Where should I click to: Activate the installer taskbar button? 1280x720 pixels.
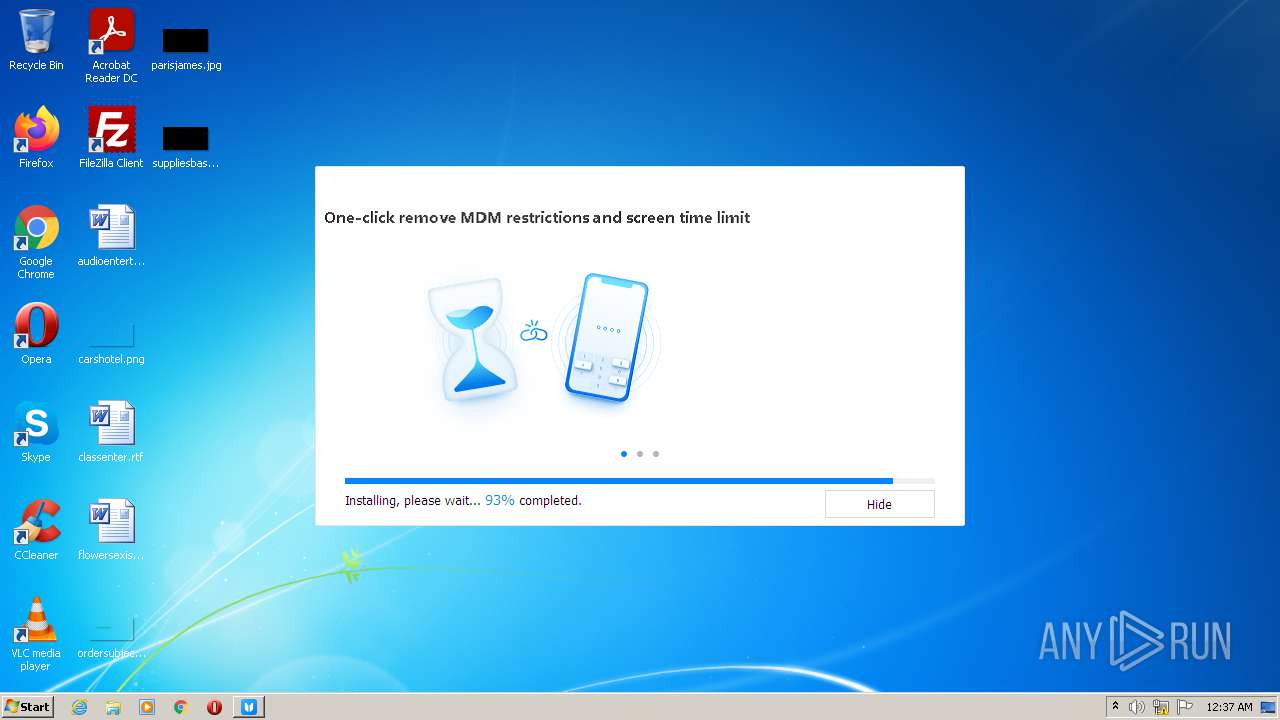(249, 707)
